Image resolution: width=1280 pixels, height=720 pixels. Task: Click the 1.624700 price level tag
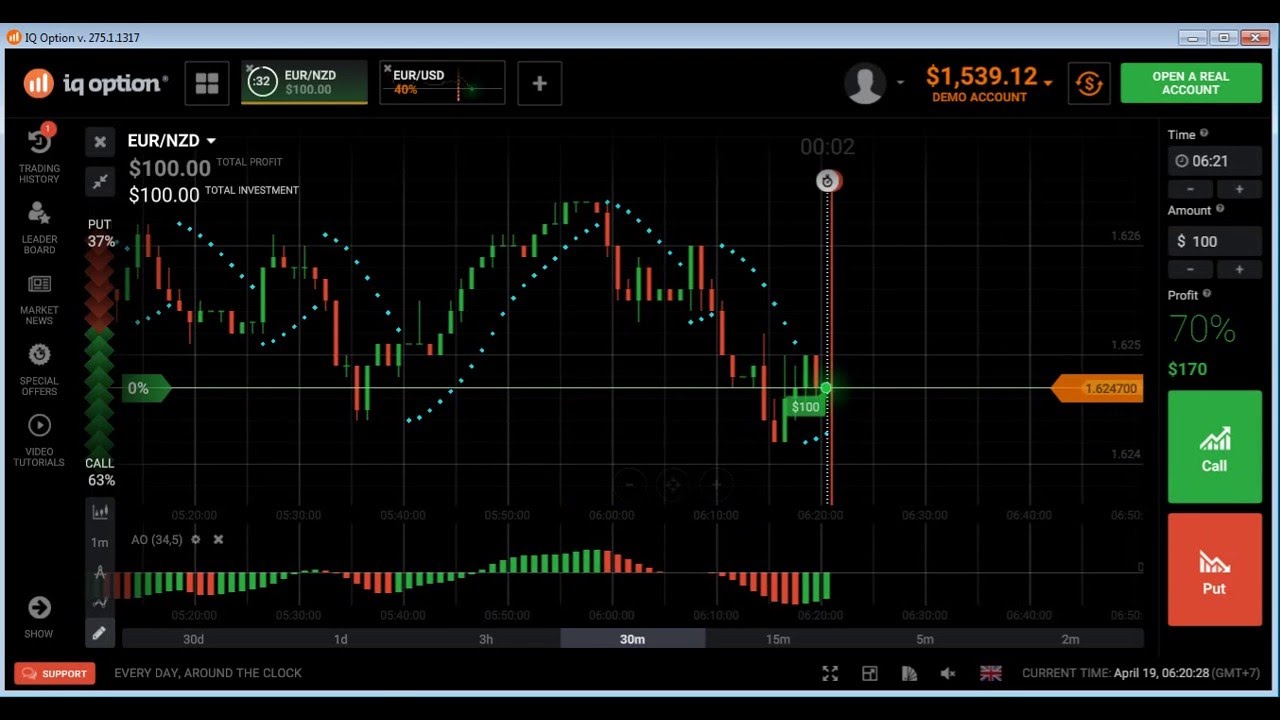(1096, 388)
